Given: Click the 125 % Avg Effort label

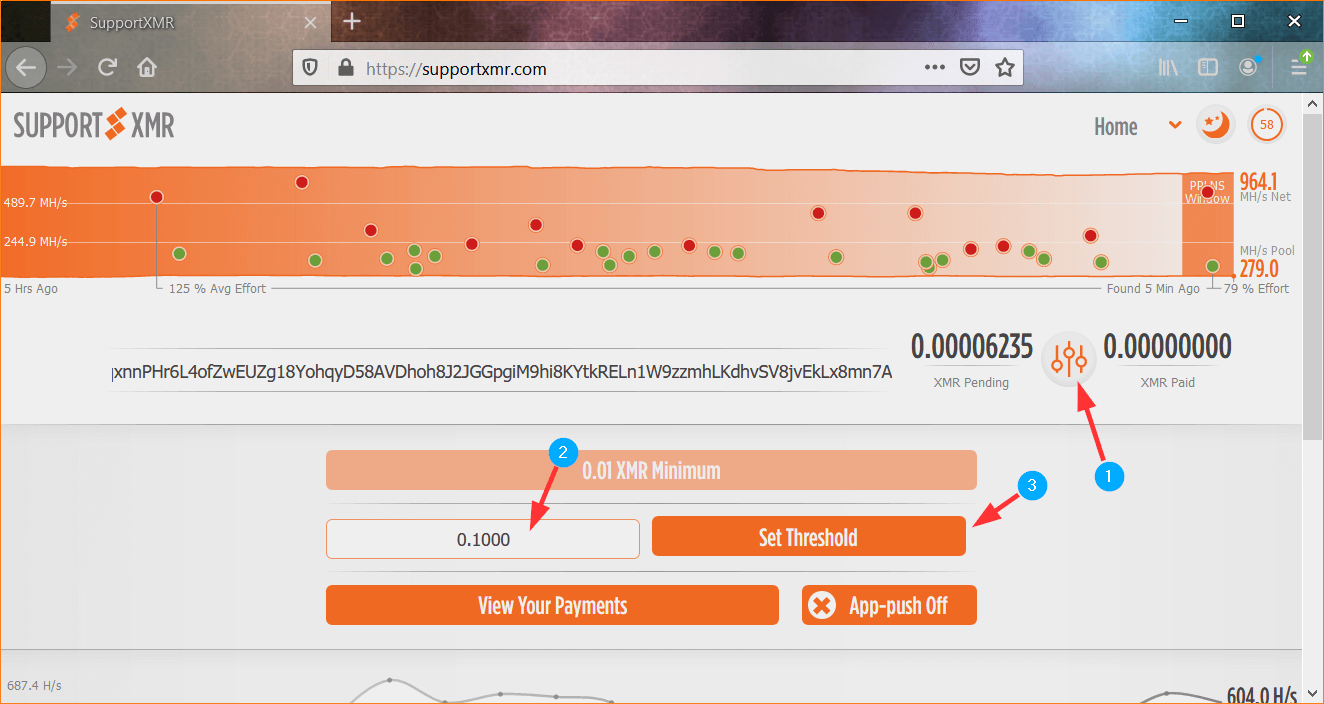Looking at the screenshot, I should click(x=217, y=289).
